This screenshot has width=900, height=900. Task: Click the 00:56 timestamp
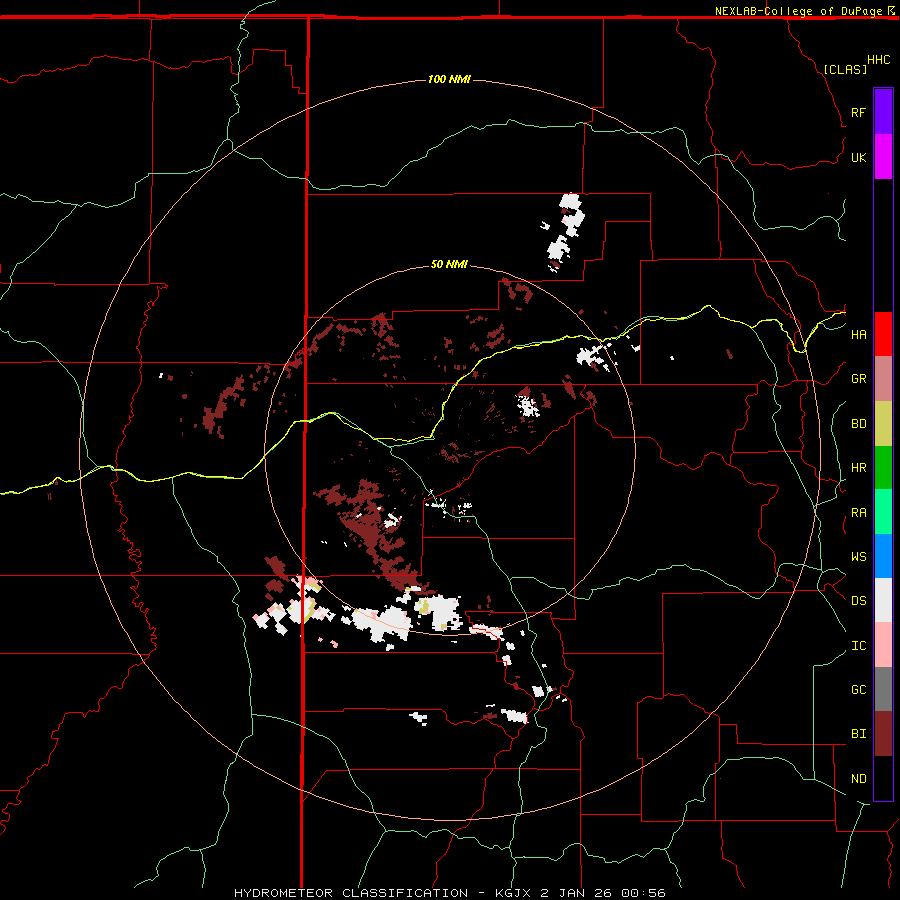[643, 893]
